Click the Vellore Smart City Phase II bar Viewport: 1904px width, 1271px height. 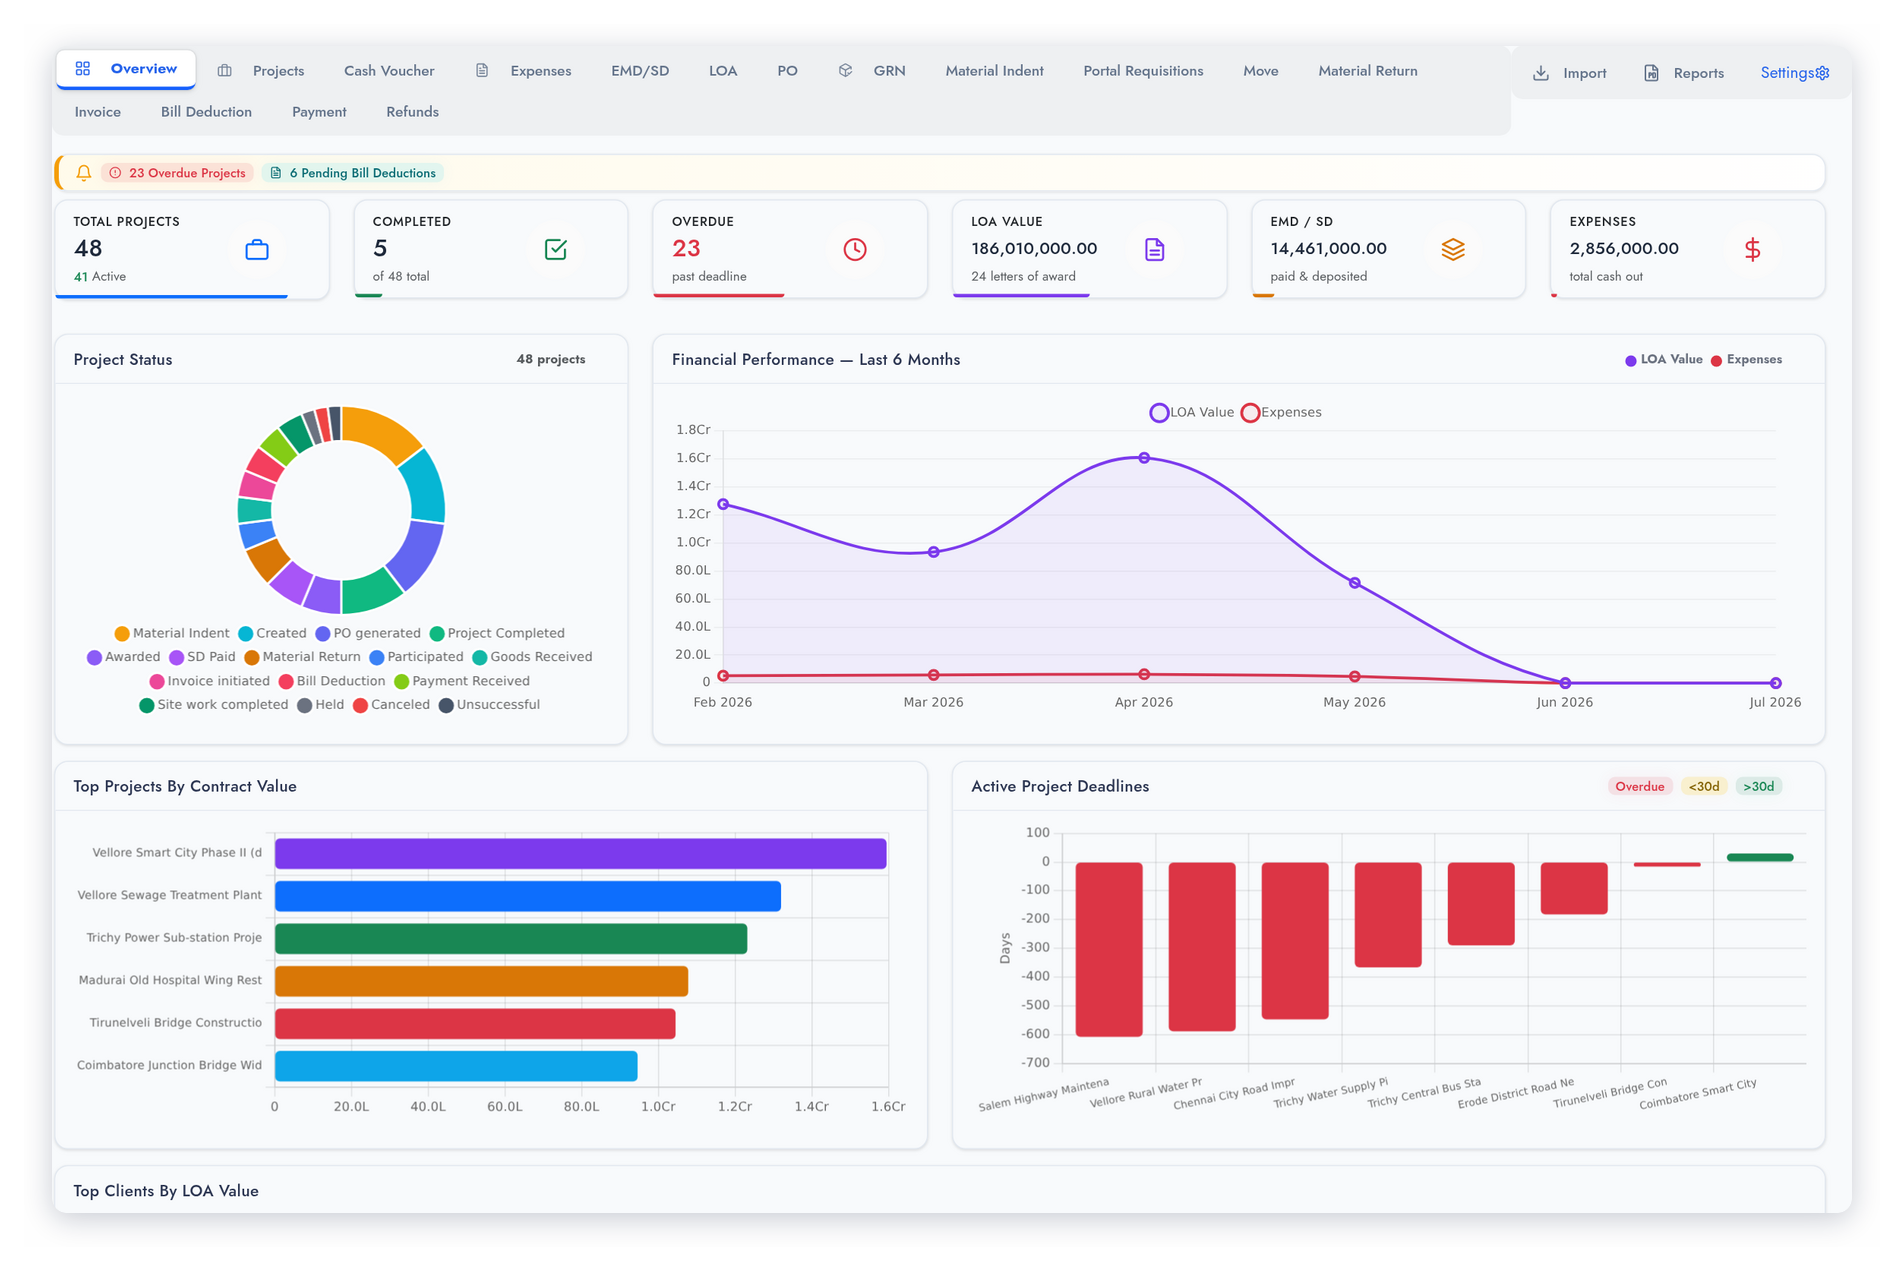coord(580,854)
